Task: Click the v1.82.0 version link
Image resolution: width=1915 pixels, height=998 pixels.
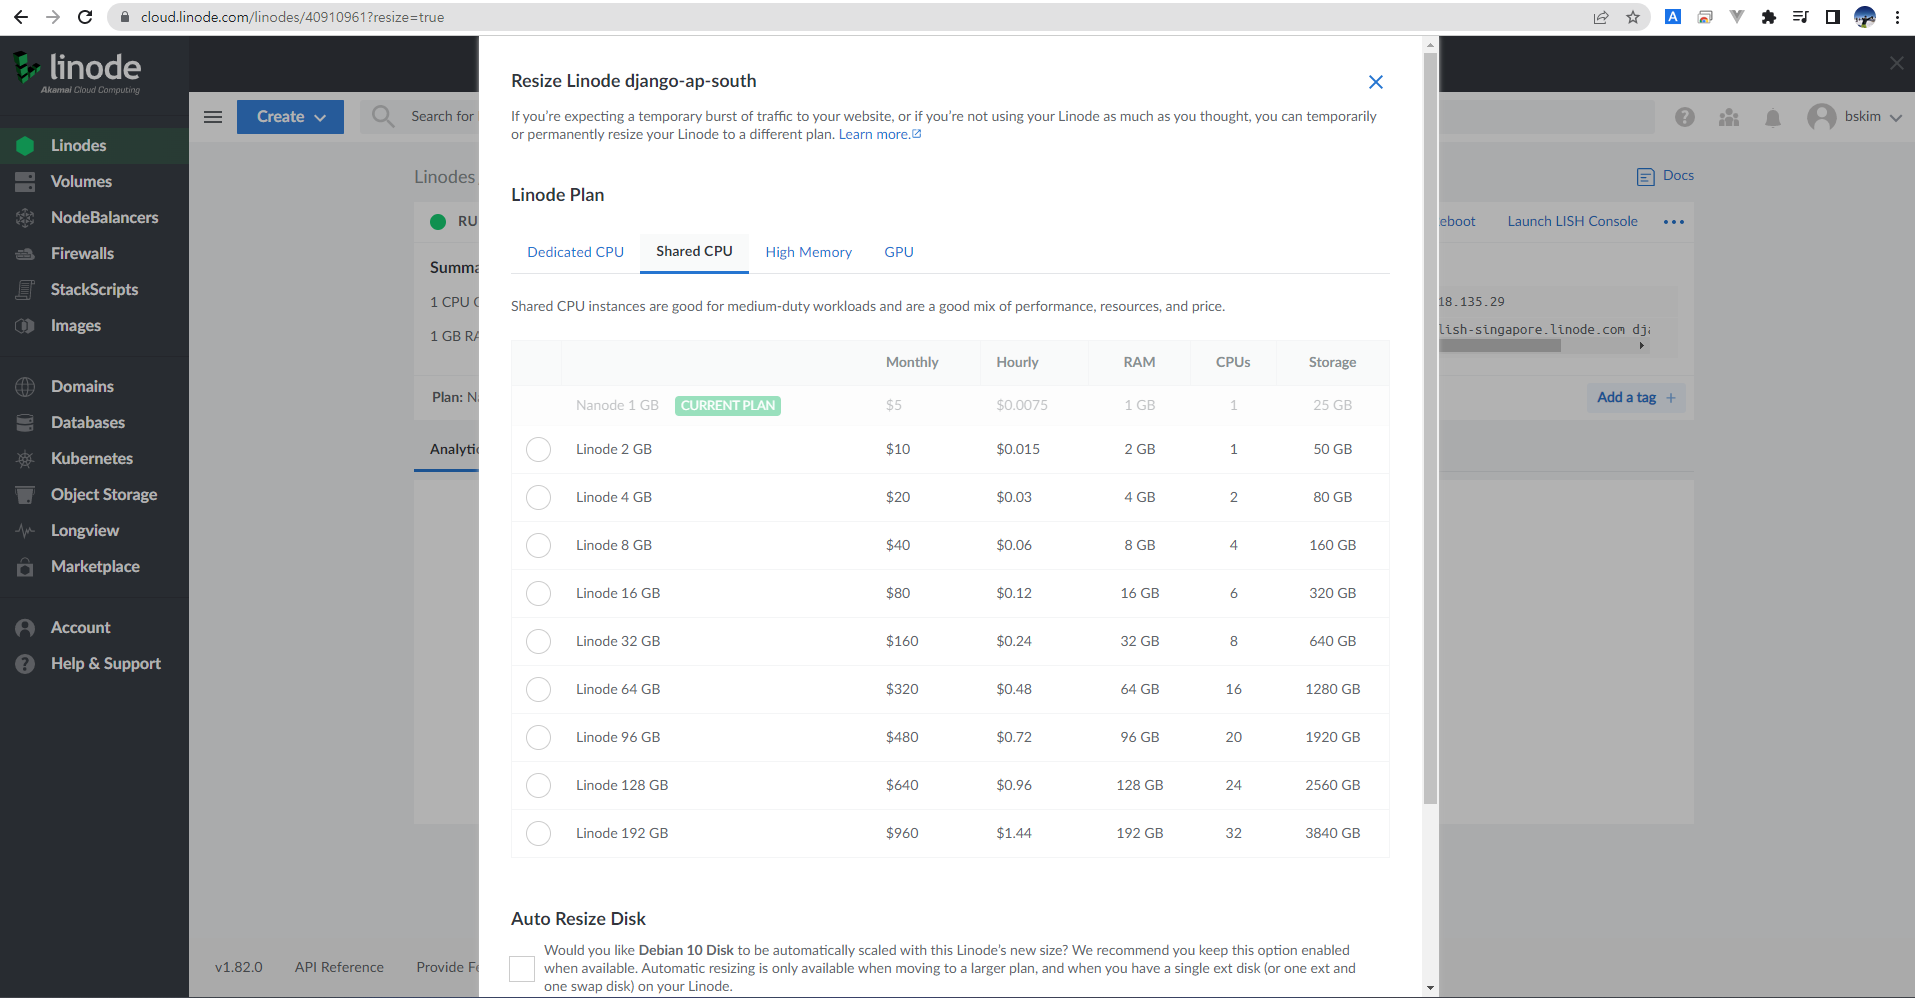Action: pos(238,967)
